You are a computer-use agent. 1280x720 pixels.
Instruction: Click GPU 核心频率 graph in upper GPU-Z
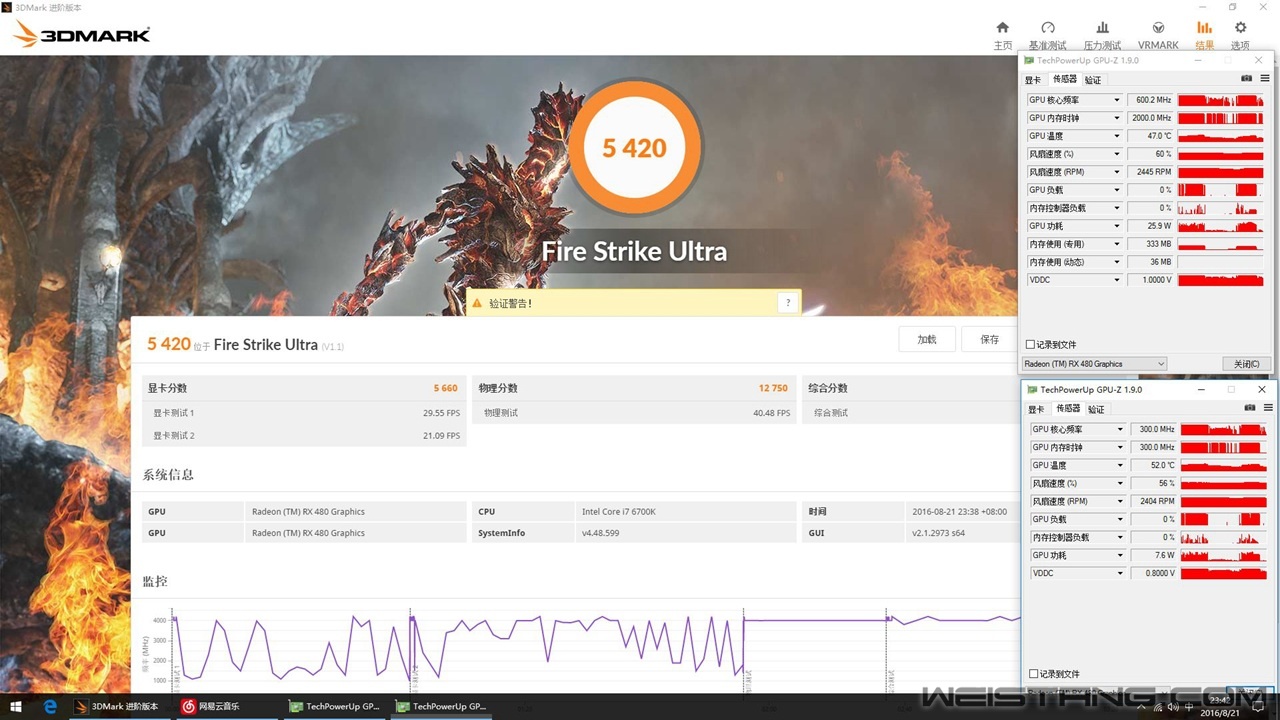click(x=1221, y=100)
